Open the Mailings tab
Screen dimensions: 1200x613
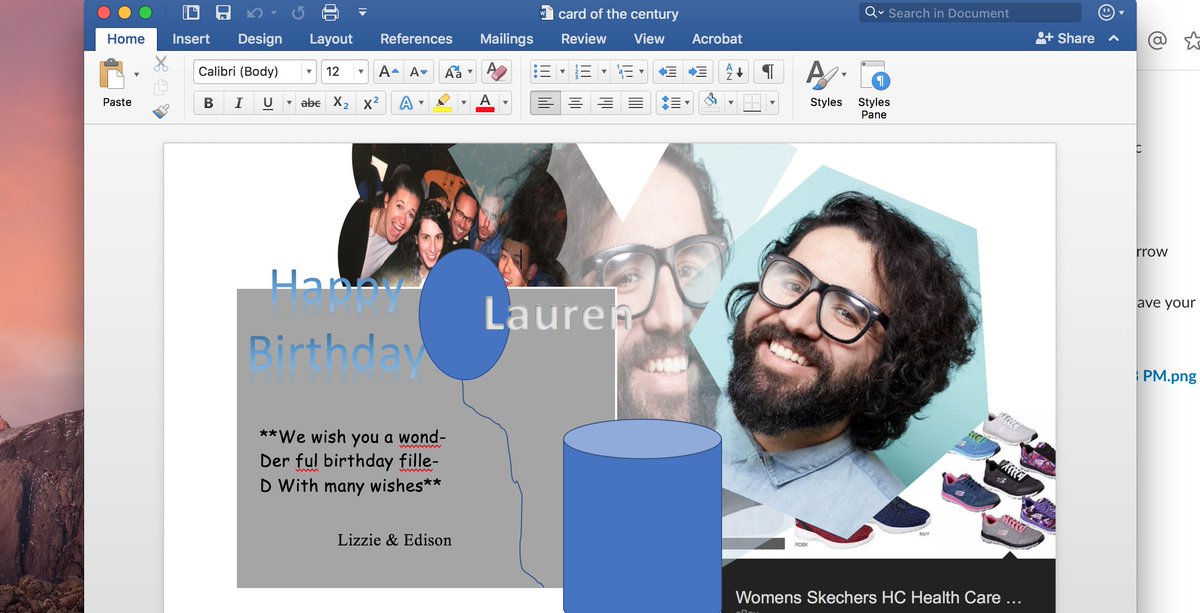pyautogui.click(x=506, y=38)
